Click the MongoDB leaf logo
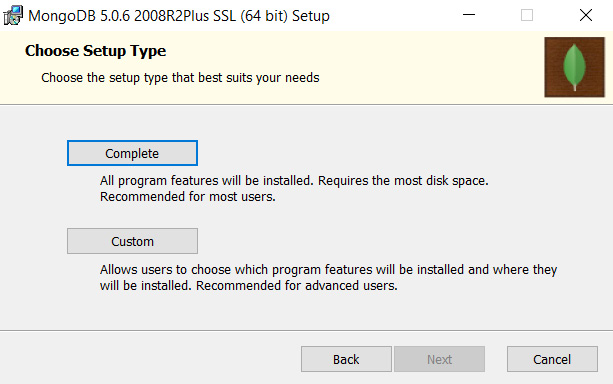Viewport: 613px width, 384px height. 574,67
